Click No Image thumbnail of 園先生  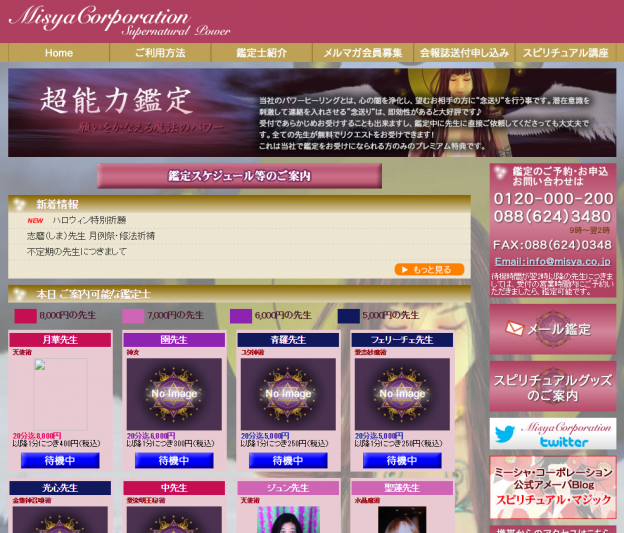pos(174,394)
